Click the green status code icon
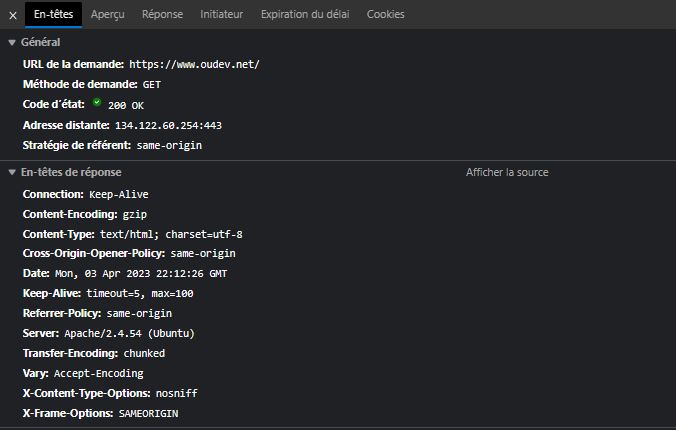676x430 pixels. click(x=97, y=103)
